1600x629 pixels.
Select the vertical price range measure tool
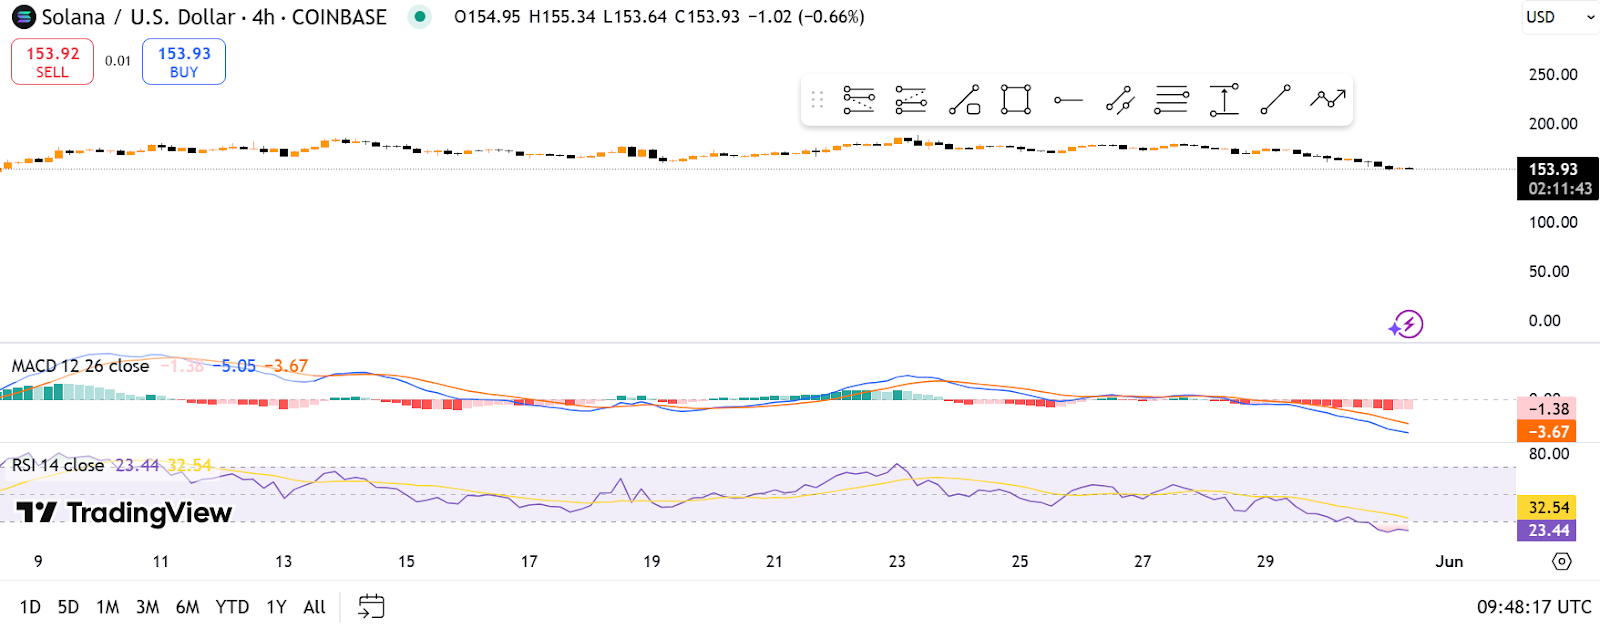[x=1224, y=100]
